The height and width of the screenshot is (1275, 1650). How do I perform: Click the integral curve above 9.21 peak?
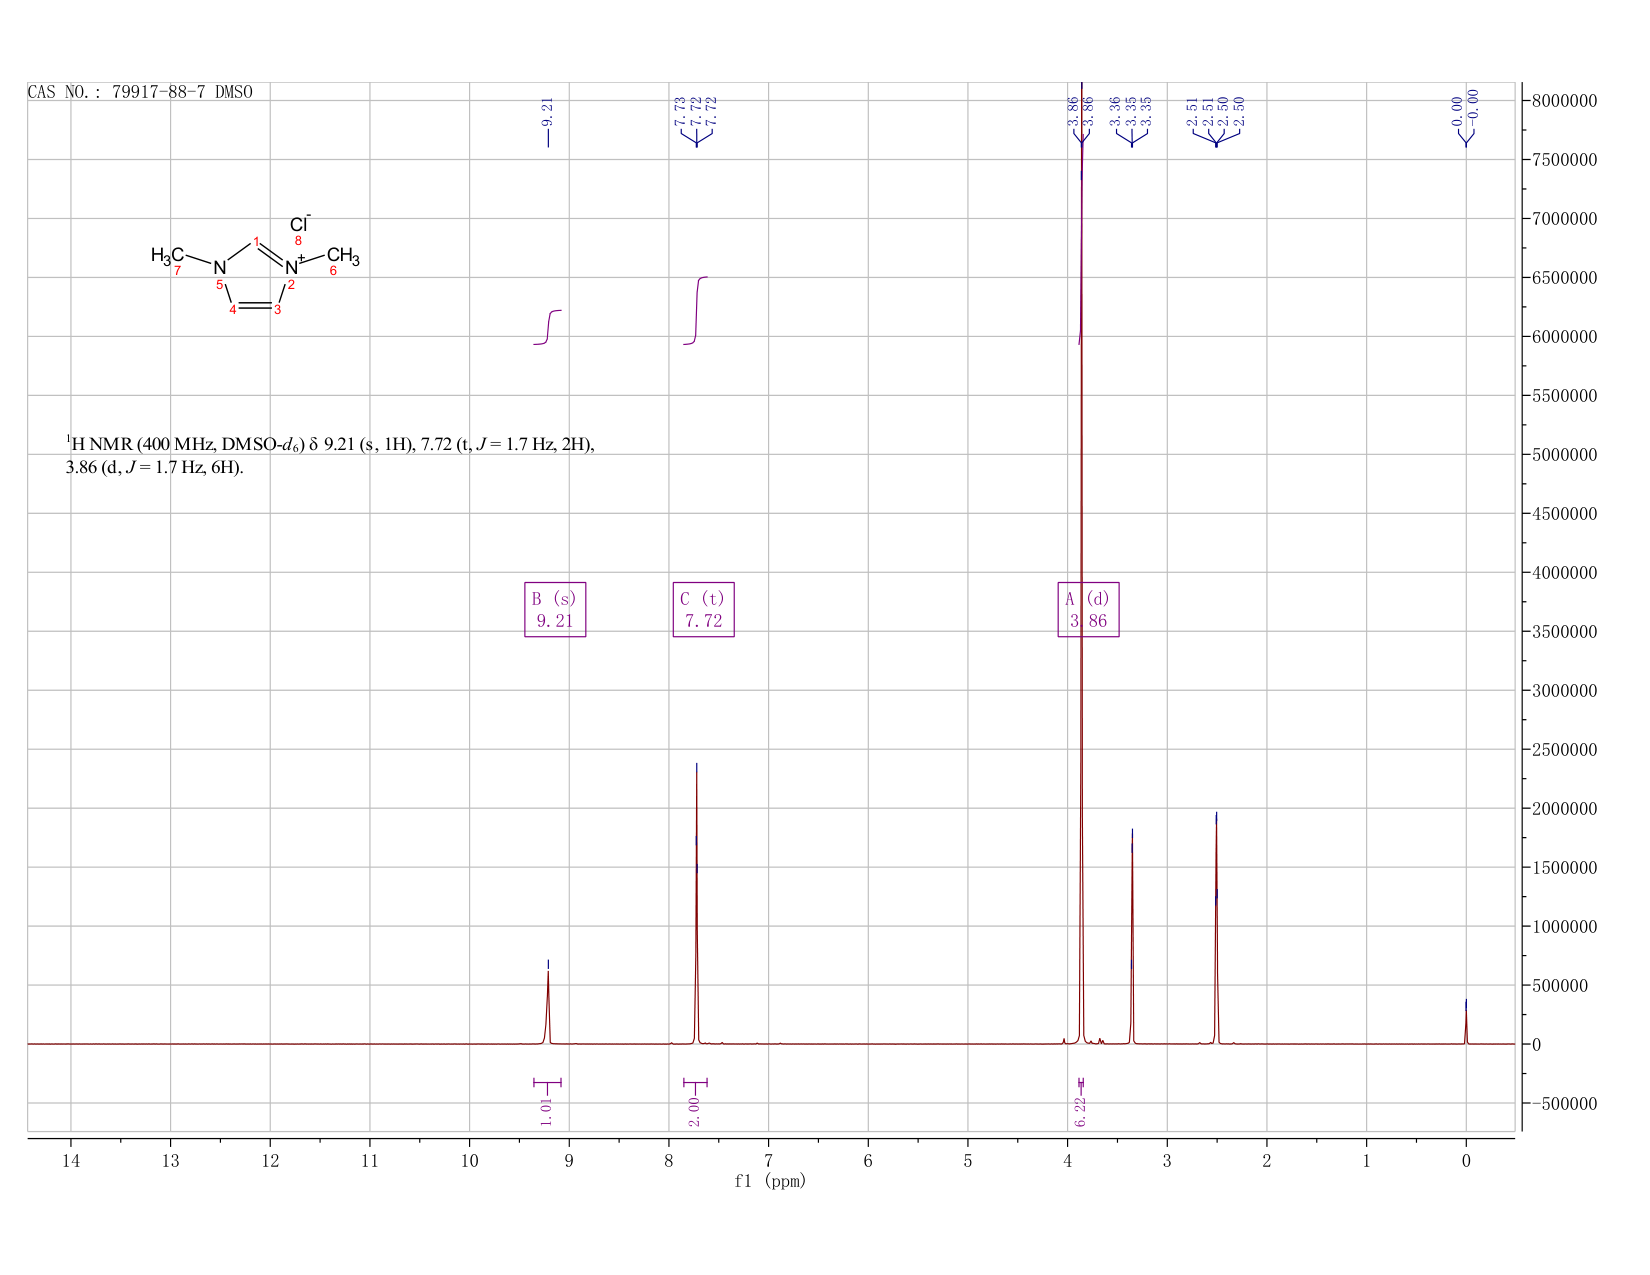click(x=548, y=327)
